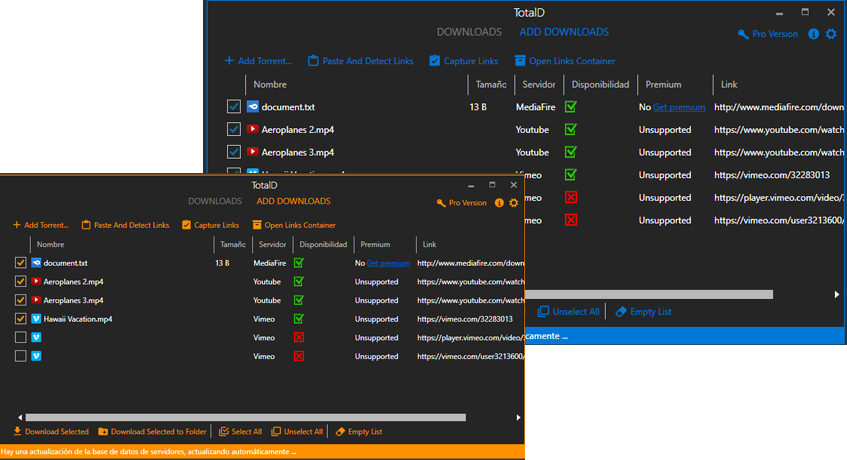Click Unselect All in the blue window
This screenshot has height=460, width=847.
pyautogui.click(x=569, y=312)
